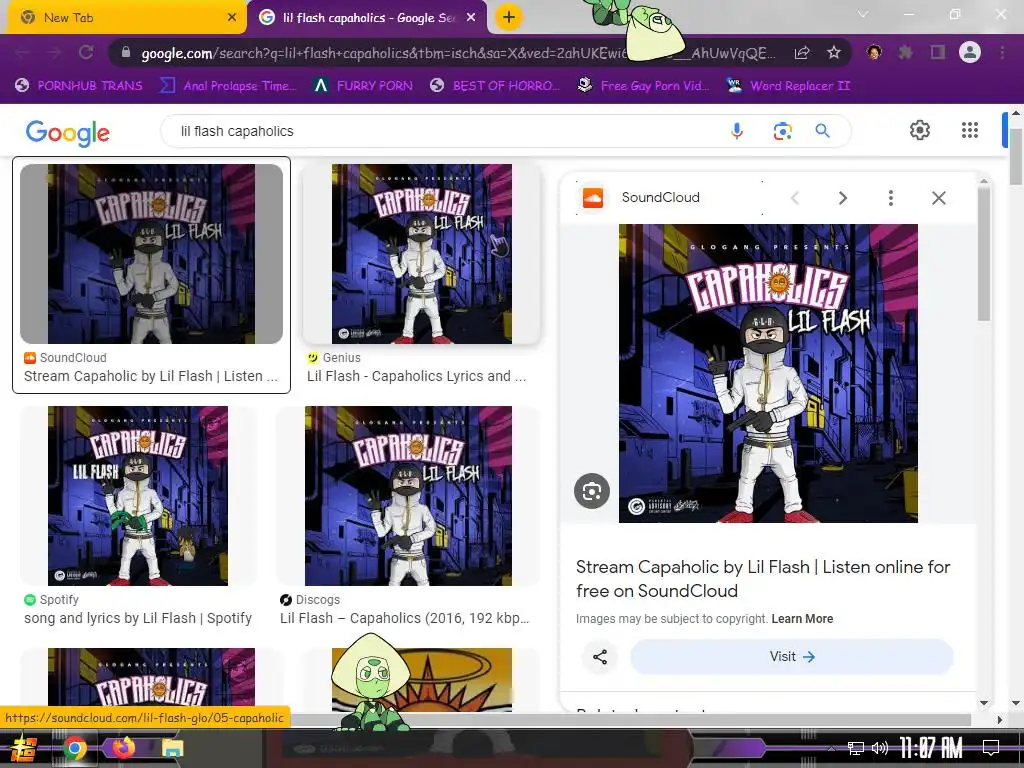Search by image with Google Lens camera icon

782,131
